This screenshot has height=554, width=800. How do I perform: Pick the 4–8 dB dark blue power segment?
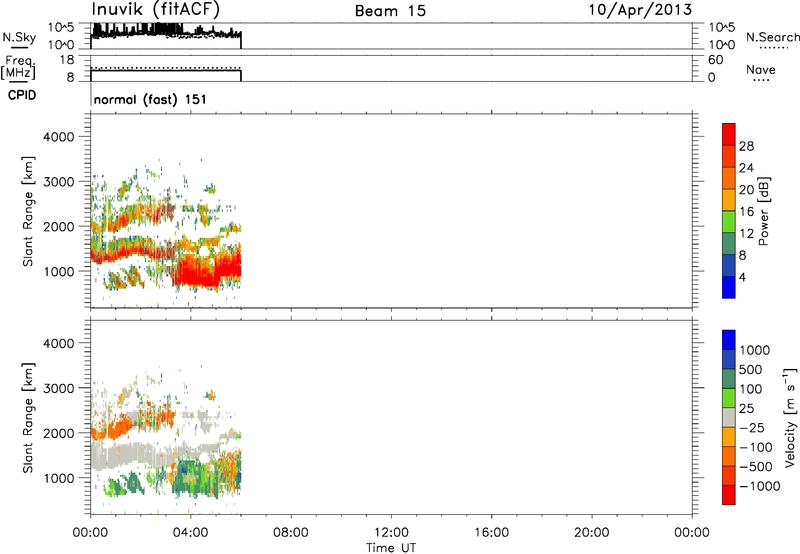coord(729,265)
